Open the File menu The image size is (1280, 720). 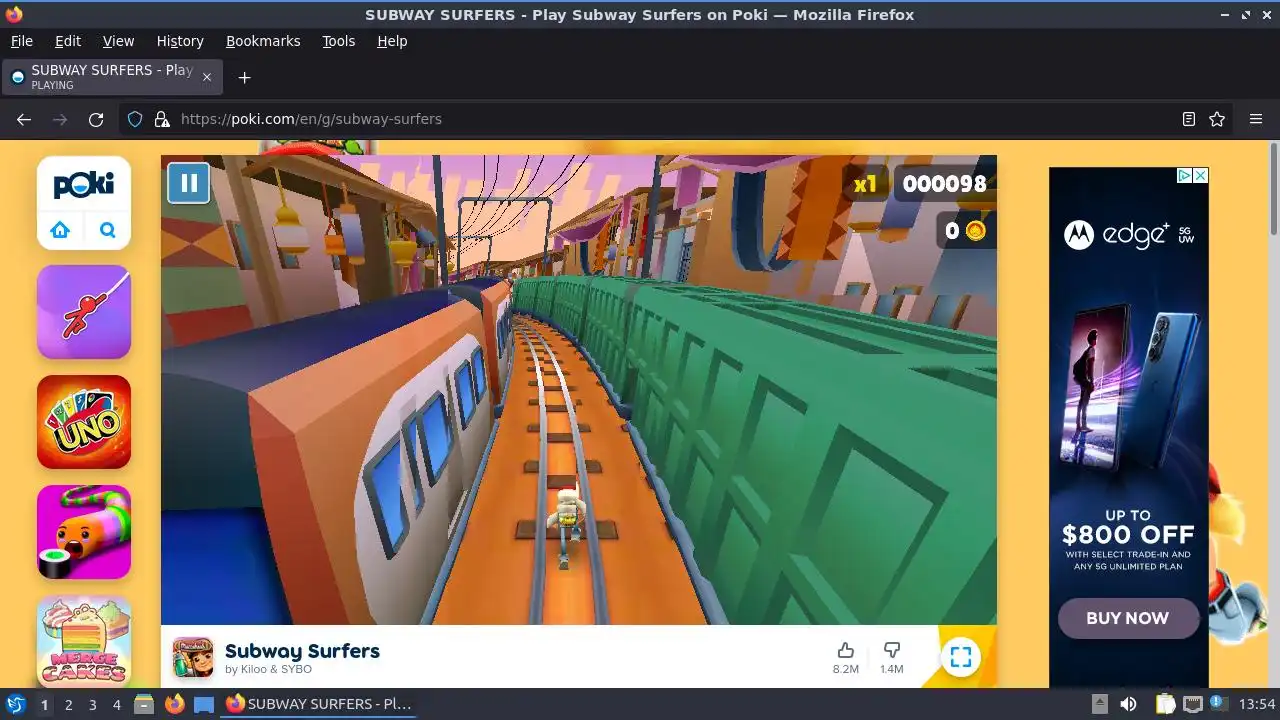(x=21, y=41)
